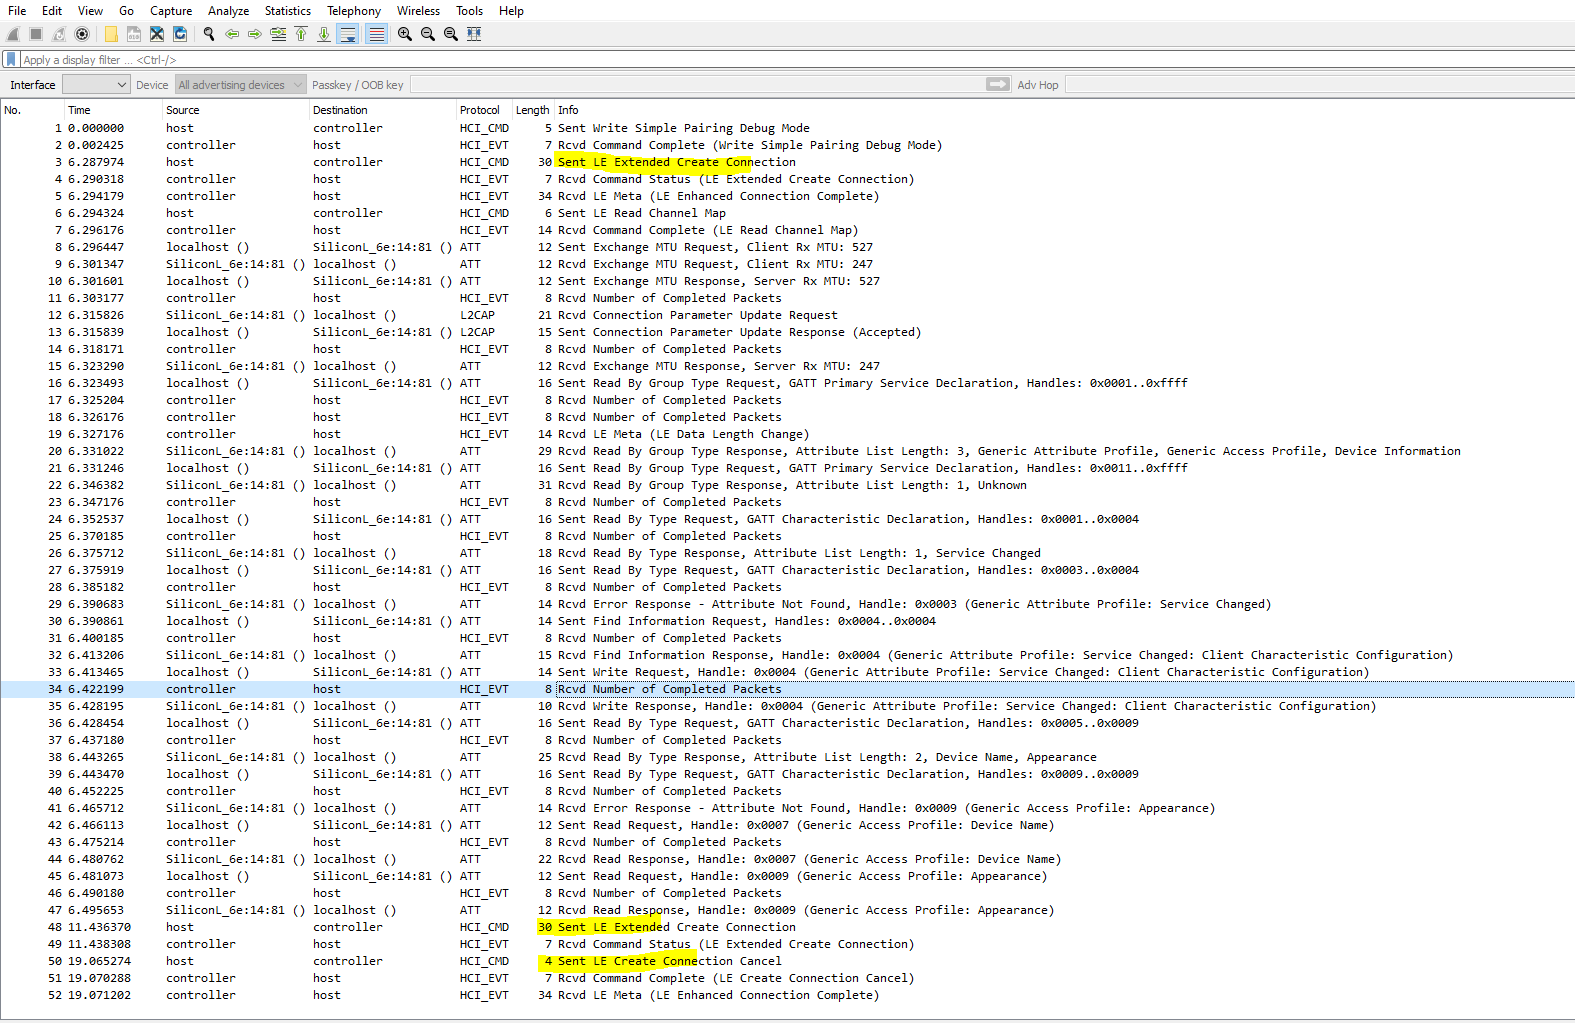Open the Go menu
The image size is (1575, 1023).
(x=127, y=11)
